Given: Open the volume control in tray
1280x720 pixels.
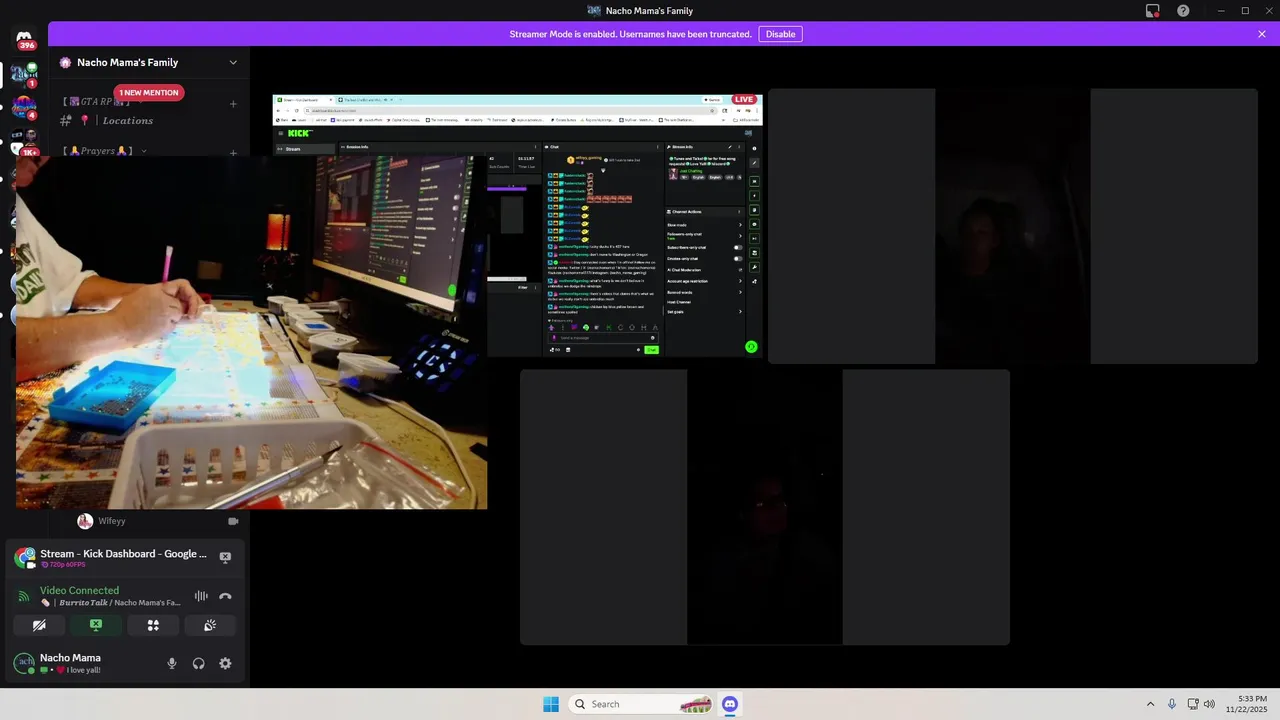Looking at the screenshot, I should pos(1210,704).
